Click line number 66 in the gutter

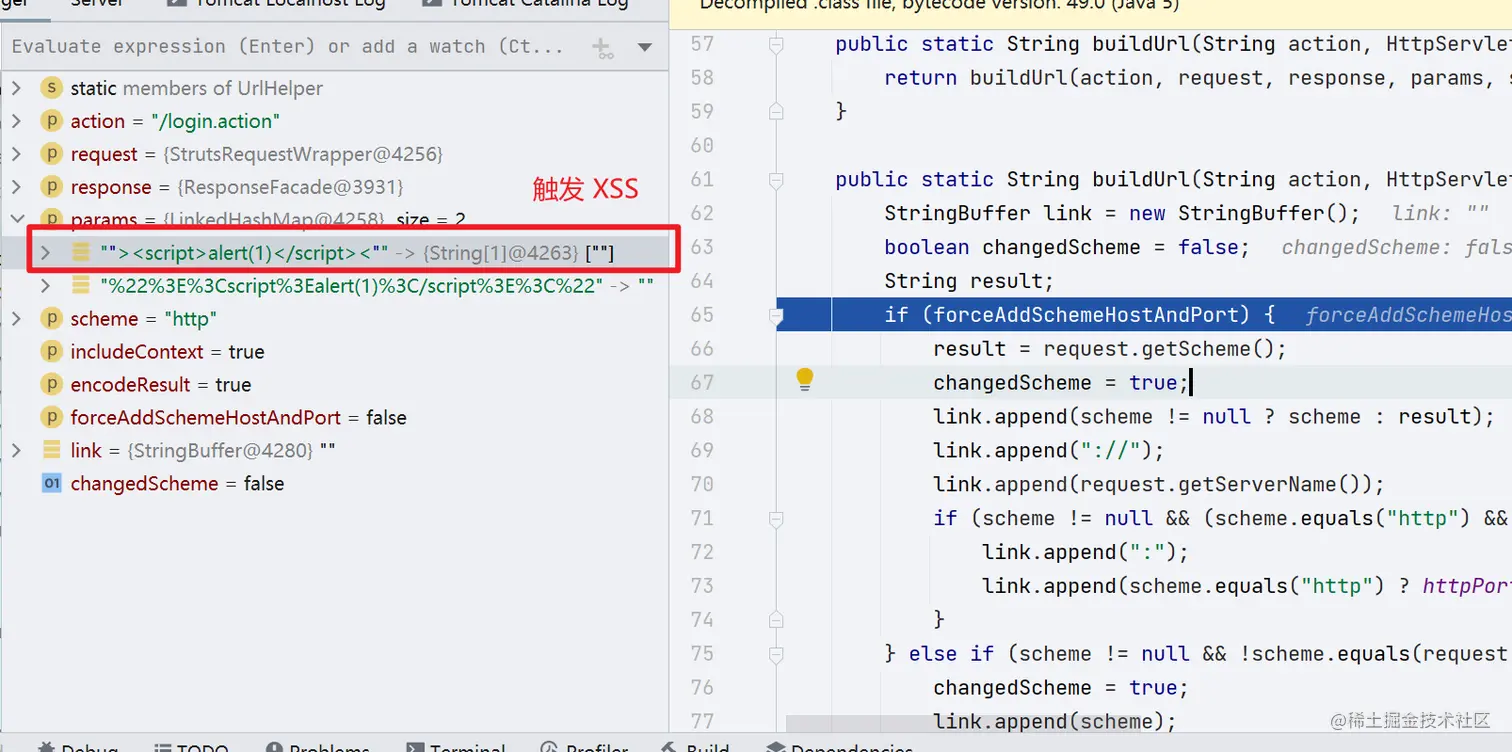[702, 349]
